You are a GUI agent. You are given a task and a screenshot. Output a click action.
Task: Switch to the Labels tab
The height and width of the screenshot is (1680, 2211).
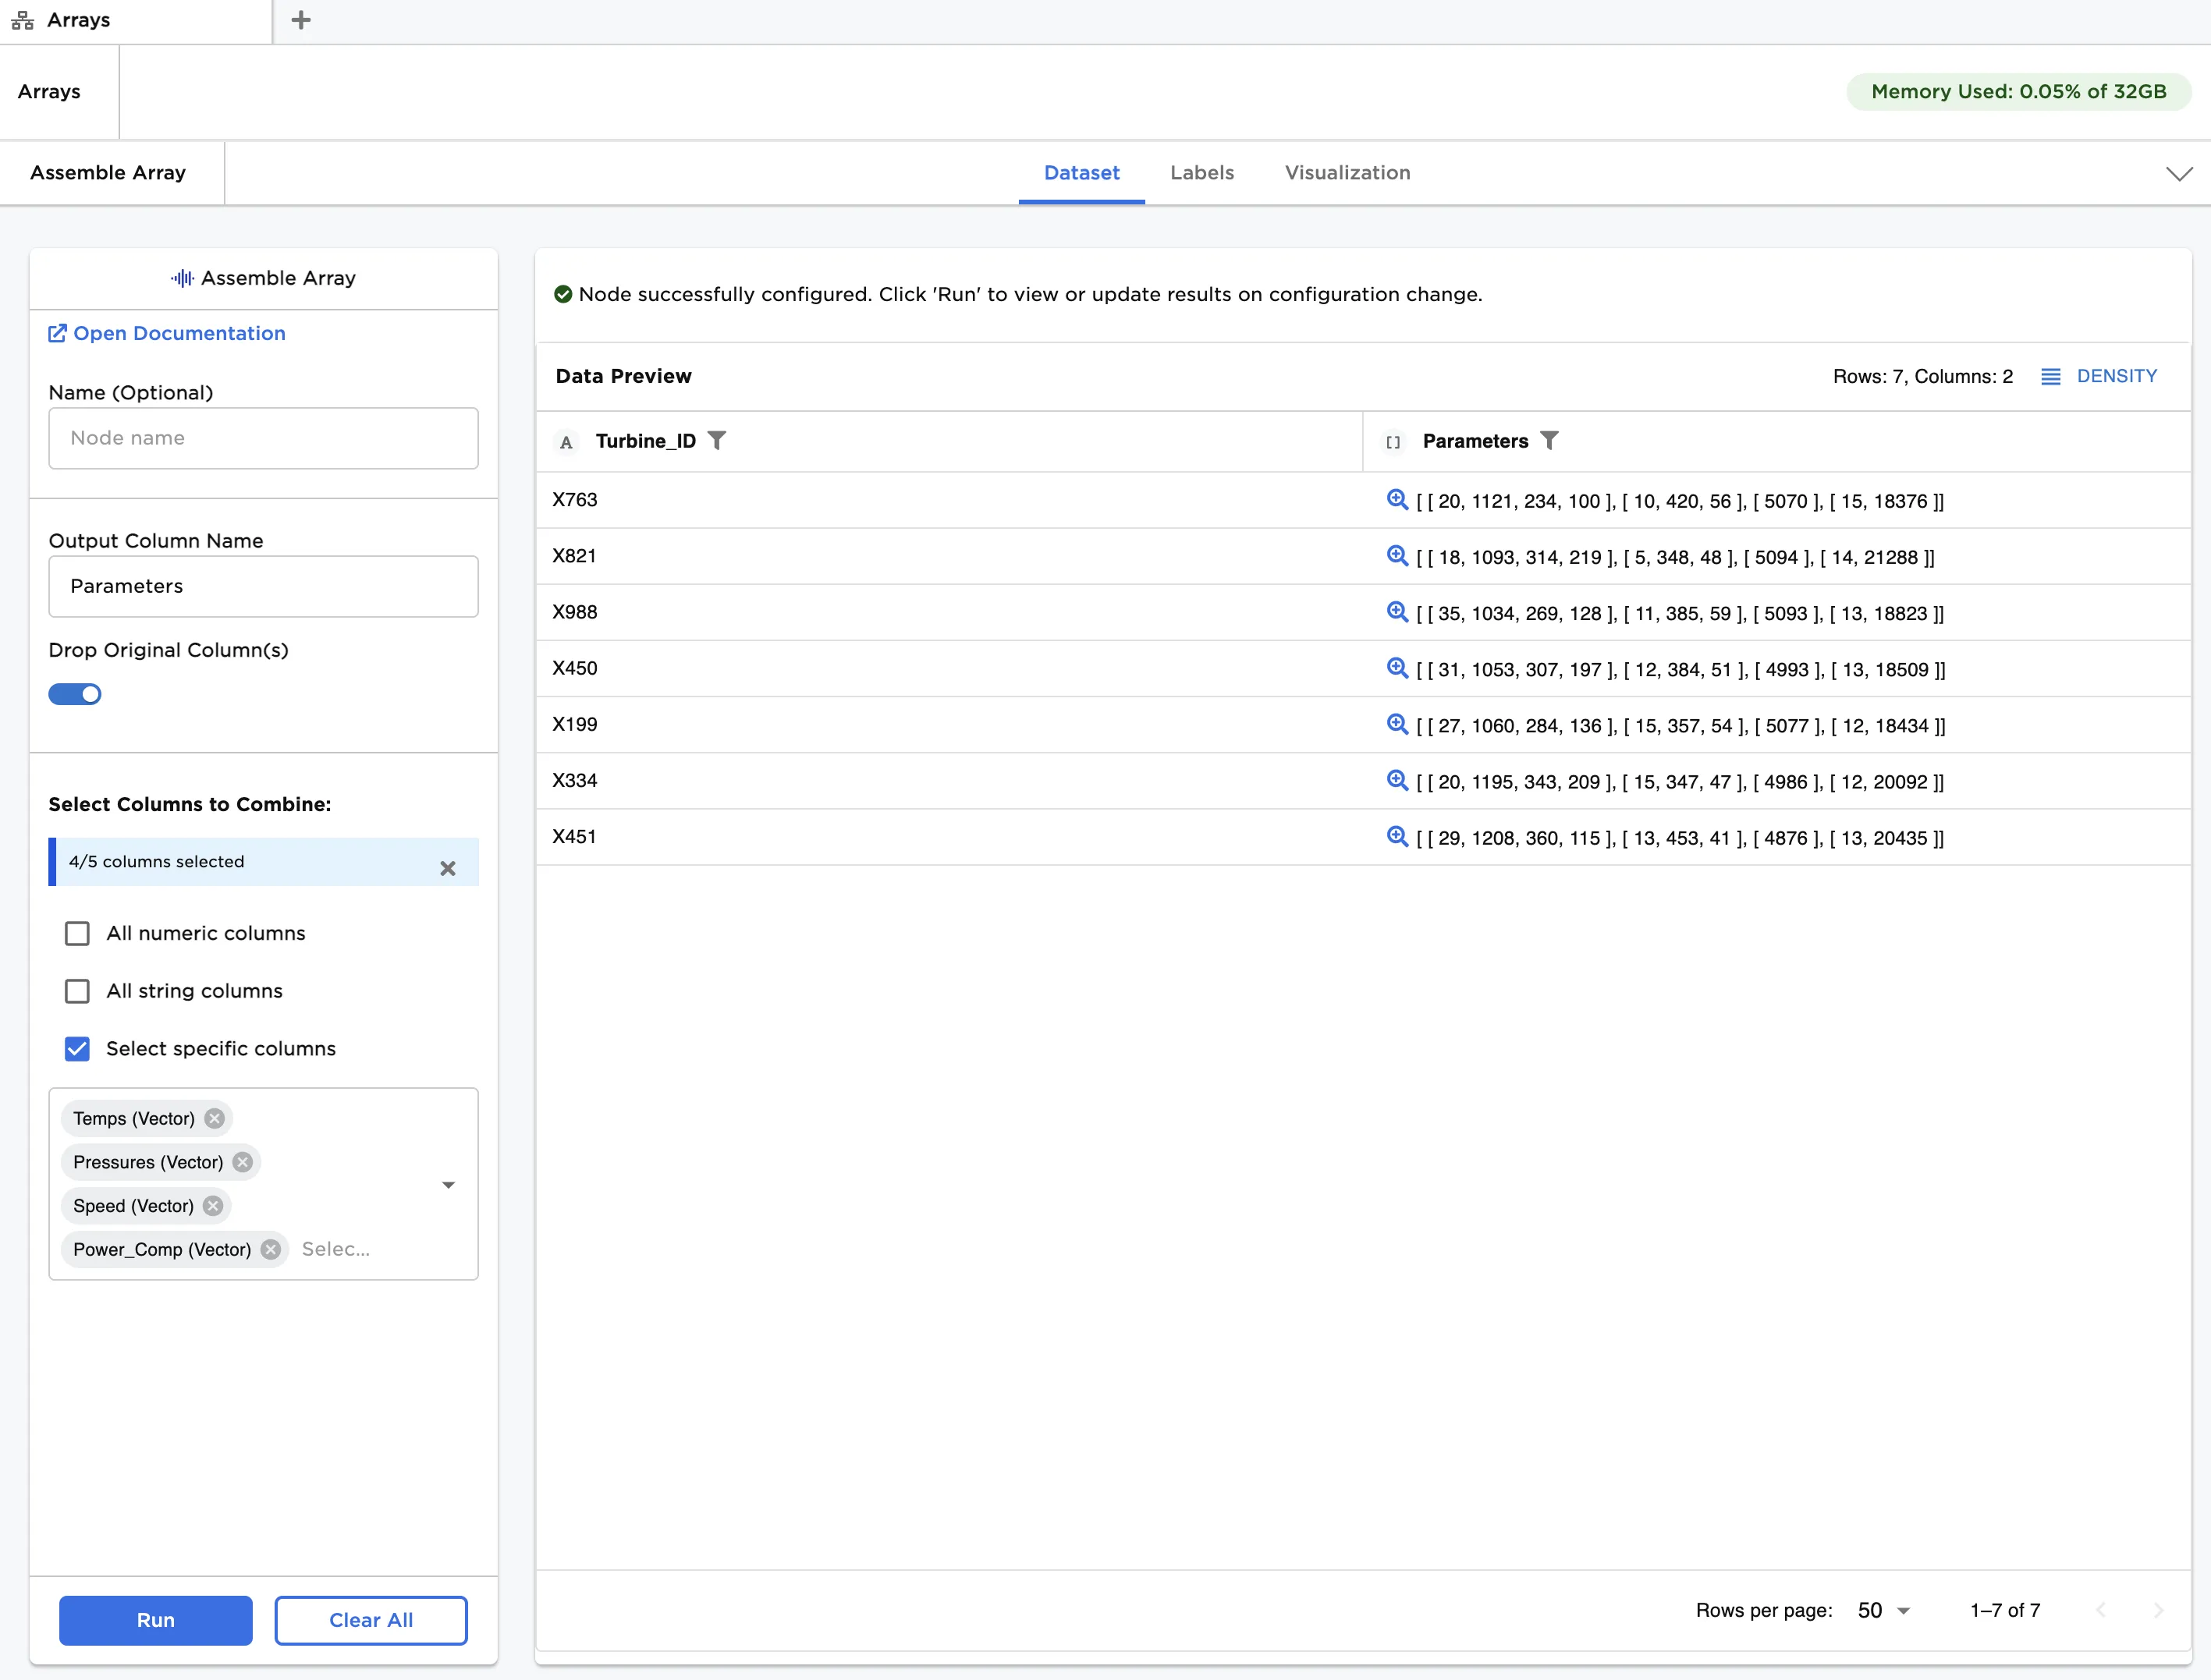1202,172
